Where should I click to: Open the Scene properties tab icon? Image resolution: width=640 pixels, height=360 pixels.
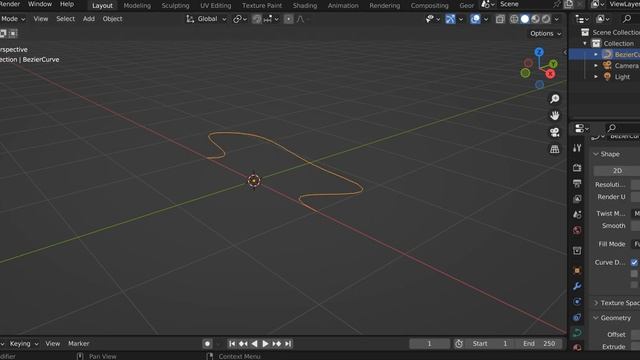point(577,214)
